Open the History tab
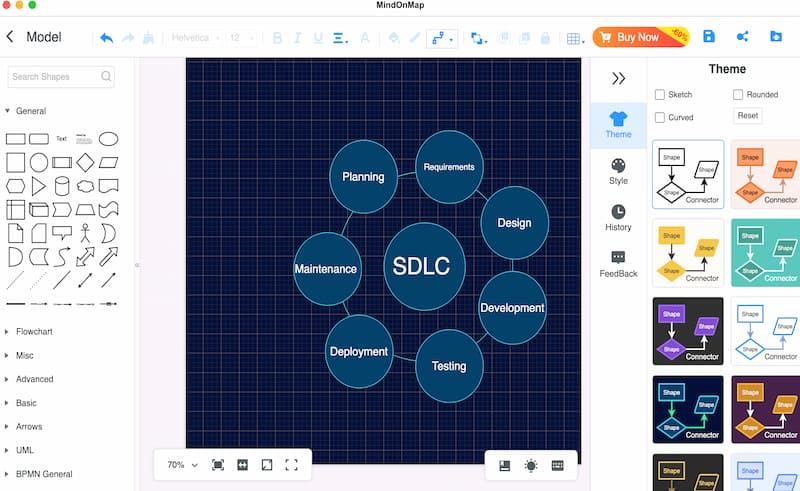 click(618, 218)
